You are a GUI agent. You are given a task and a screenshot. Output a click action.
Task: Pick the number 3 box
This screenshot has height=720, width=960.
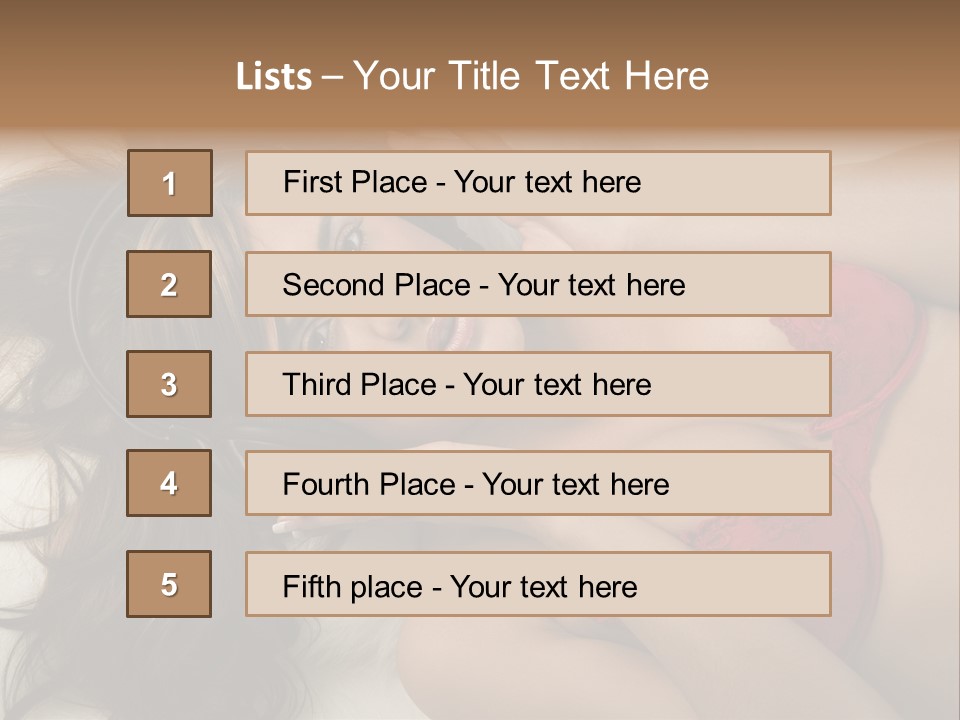click(x=169, y=384)
